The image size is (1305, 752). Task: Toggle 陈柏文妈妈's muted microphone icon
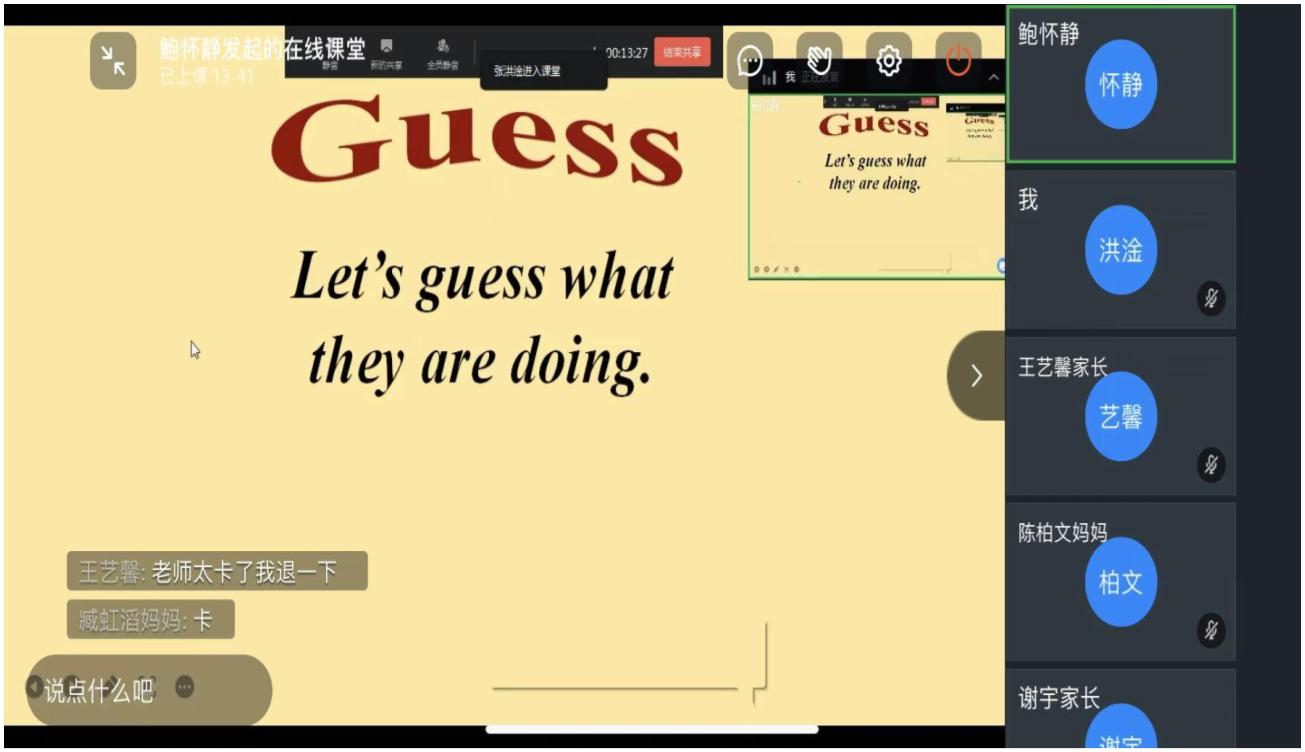(1211, 630)
